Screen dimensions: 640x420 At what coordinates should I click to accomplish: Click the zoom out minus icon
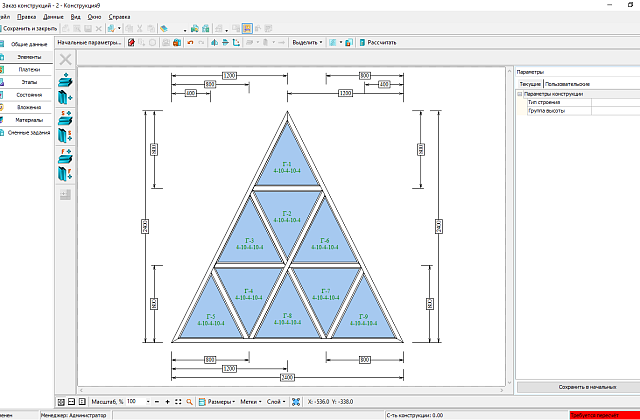pyautogui.click(x=157, y=402)
